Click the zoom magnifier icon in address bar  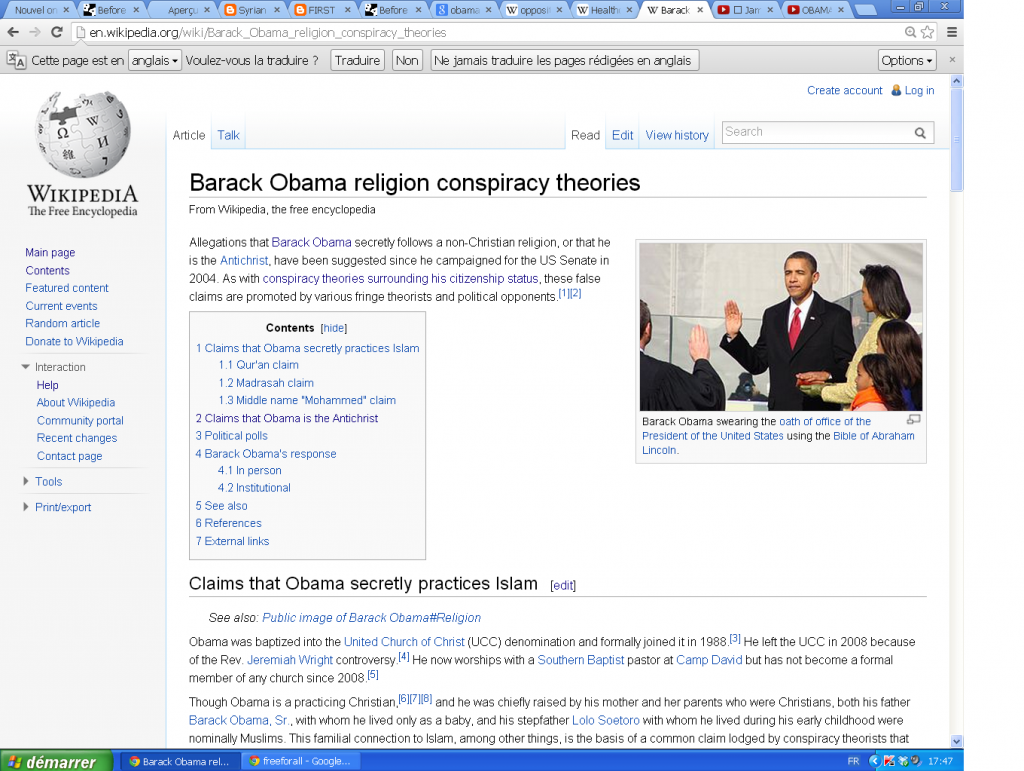point(910,32)
